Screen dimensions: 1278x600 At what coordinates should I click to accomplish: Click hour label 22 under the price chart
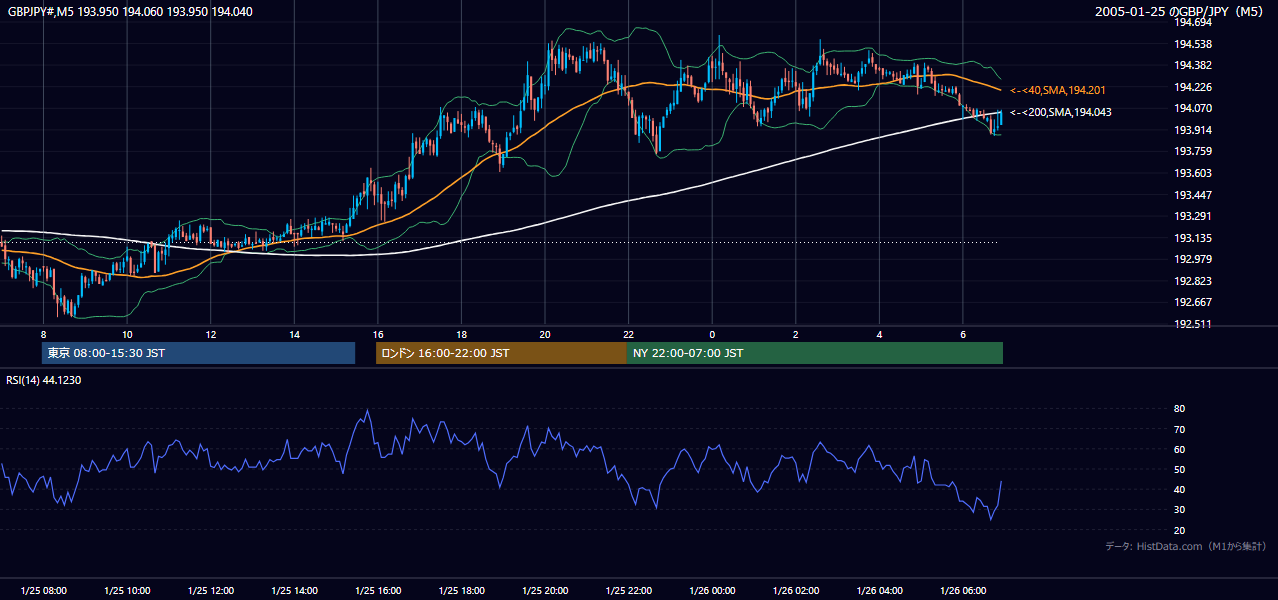[x=628, y=334]
